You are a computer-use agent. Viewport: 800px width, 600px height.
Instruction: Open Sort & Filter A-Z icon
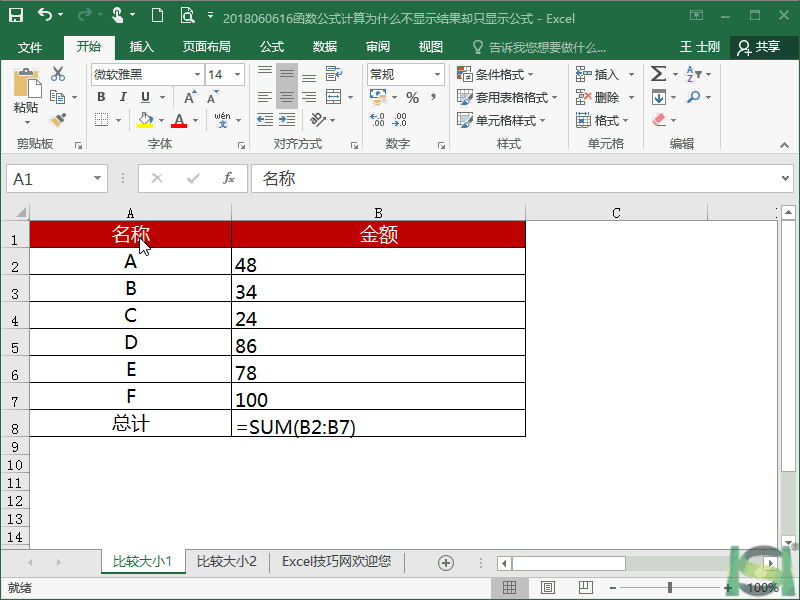pos(693,74)
